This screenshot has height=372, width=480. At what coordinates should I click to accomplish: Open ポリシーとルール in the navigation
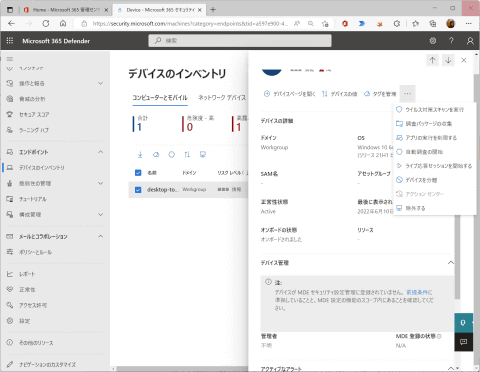tap(35, 252)
